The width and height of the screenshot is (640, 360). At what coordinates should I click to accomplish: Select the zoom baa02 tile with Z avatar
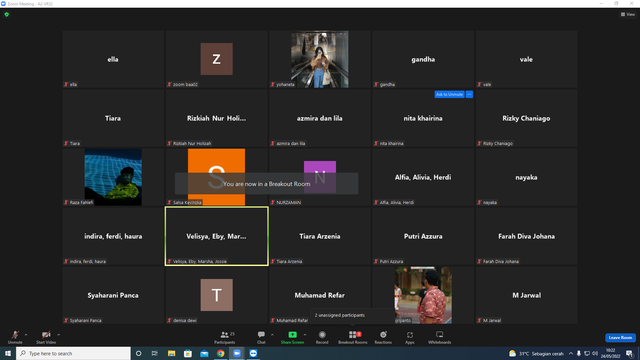[x=216, y=59]
